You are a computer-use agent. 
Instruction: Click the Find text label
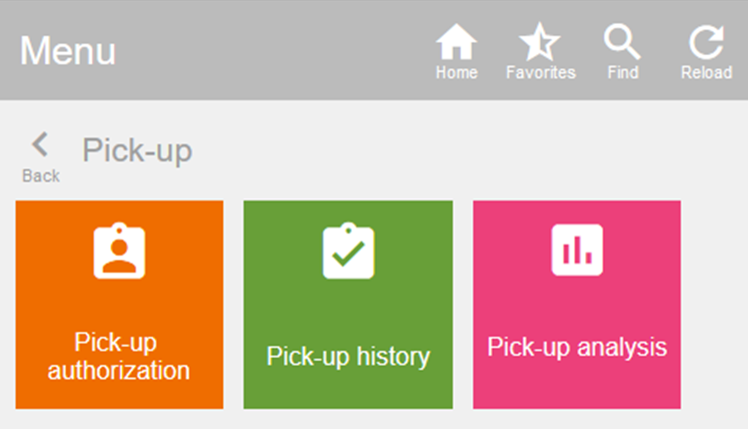(623, 73)
